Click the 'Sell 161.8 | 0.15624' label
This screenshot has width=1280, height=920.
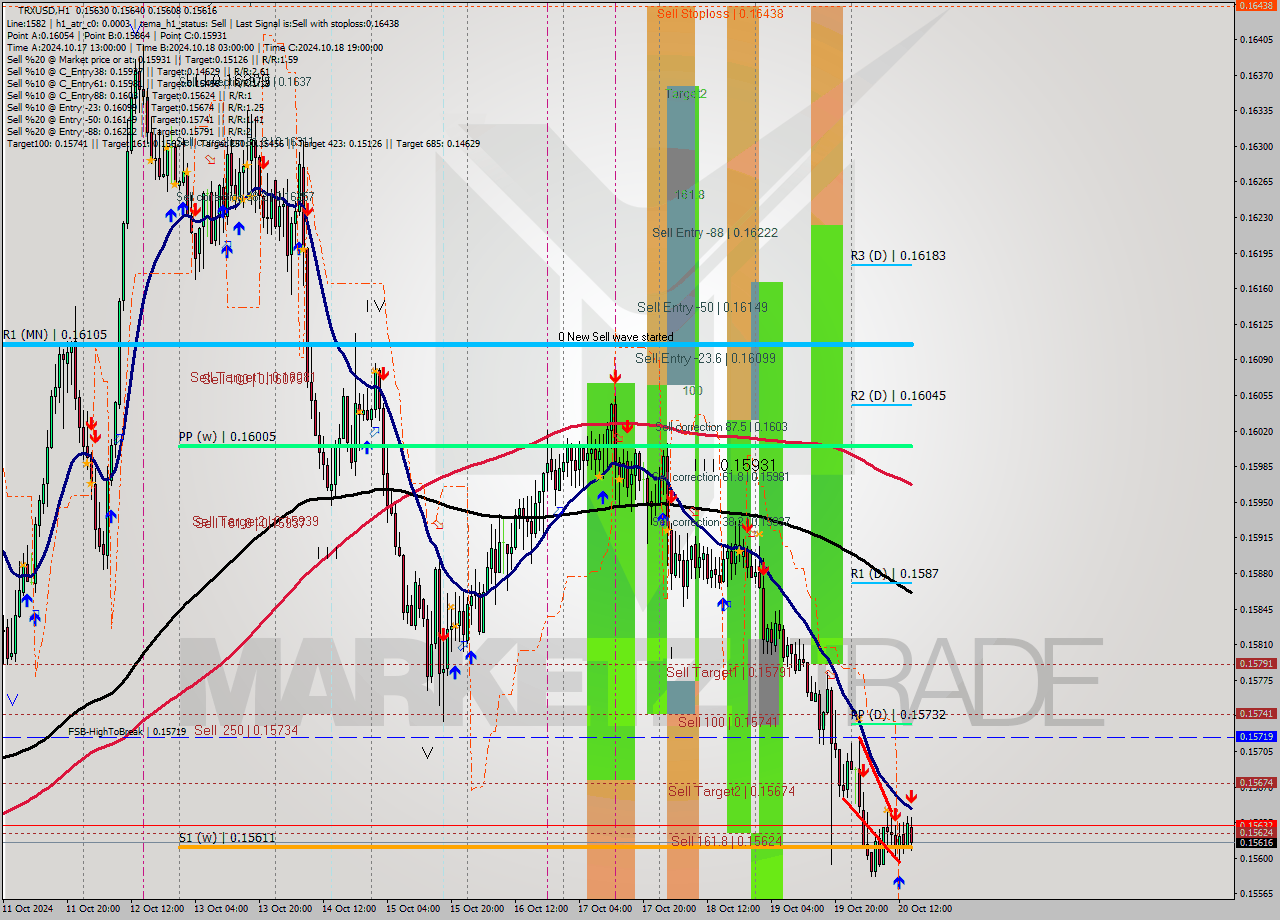726,841
